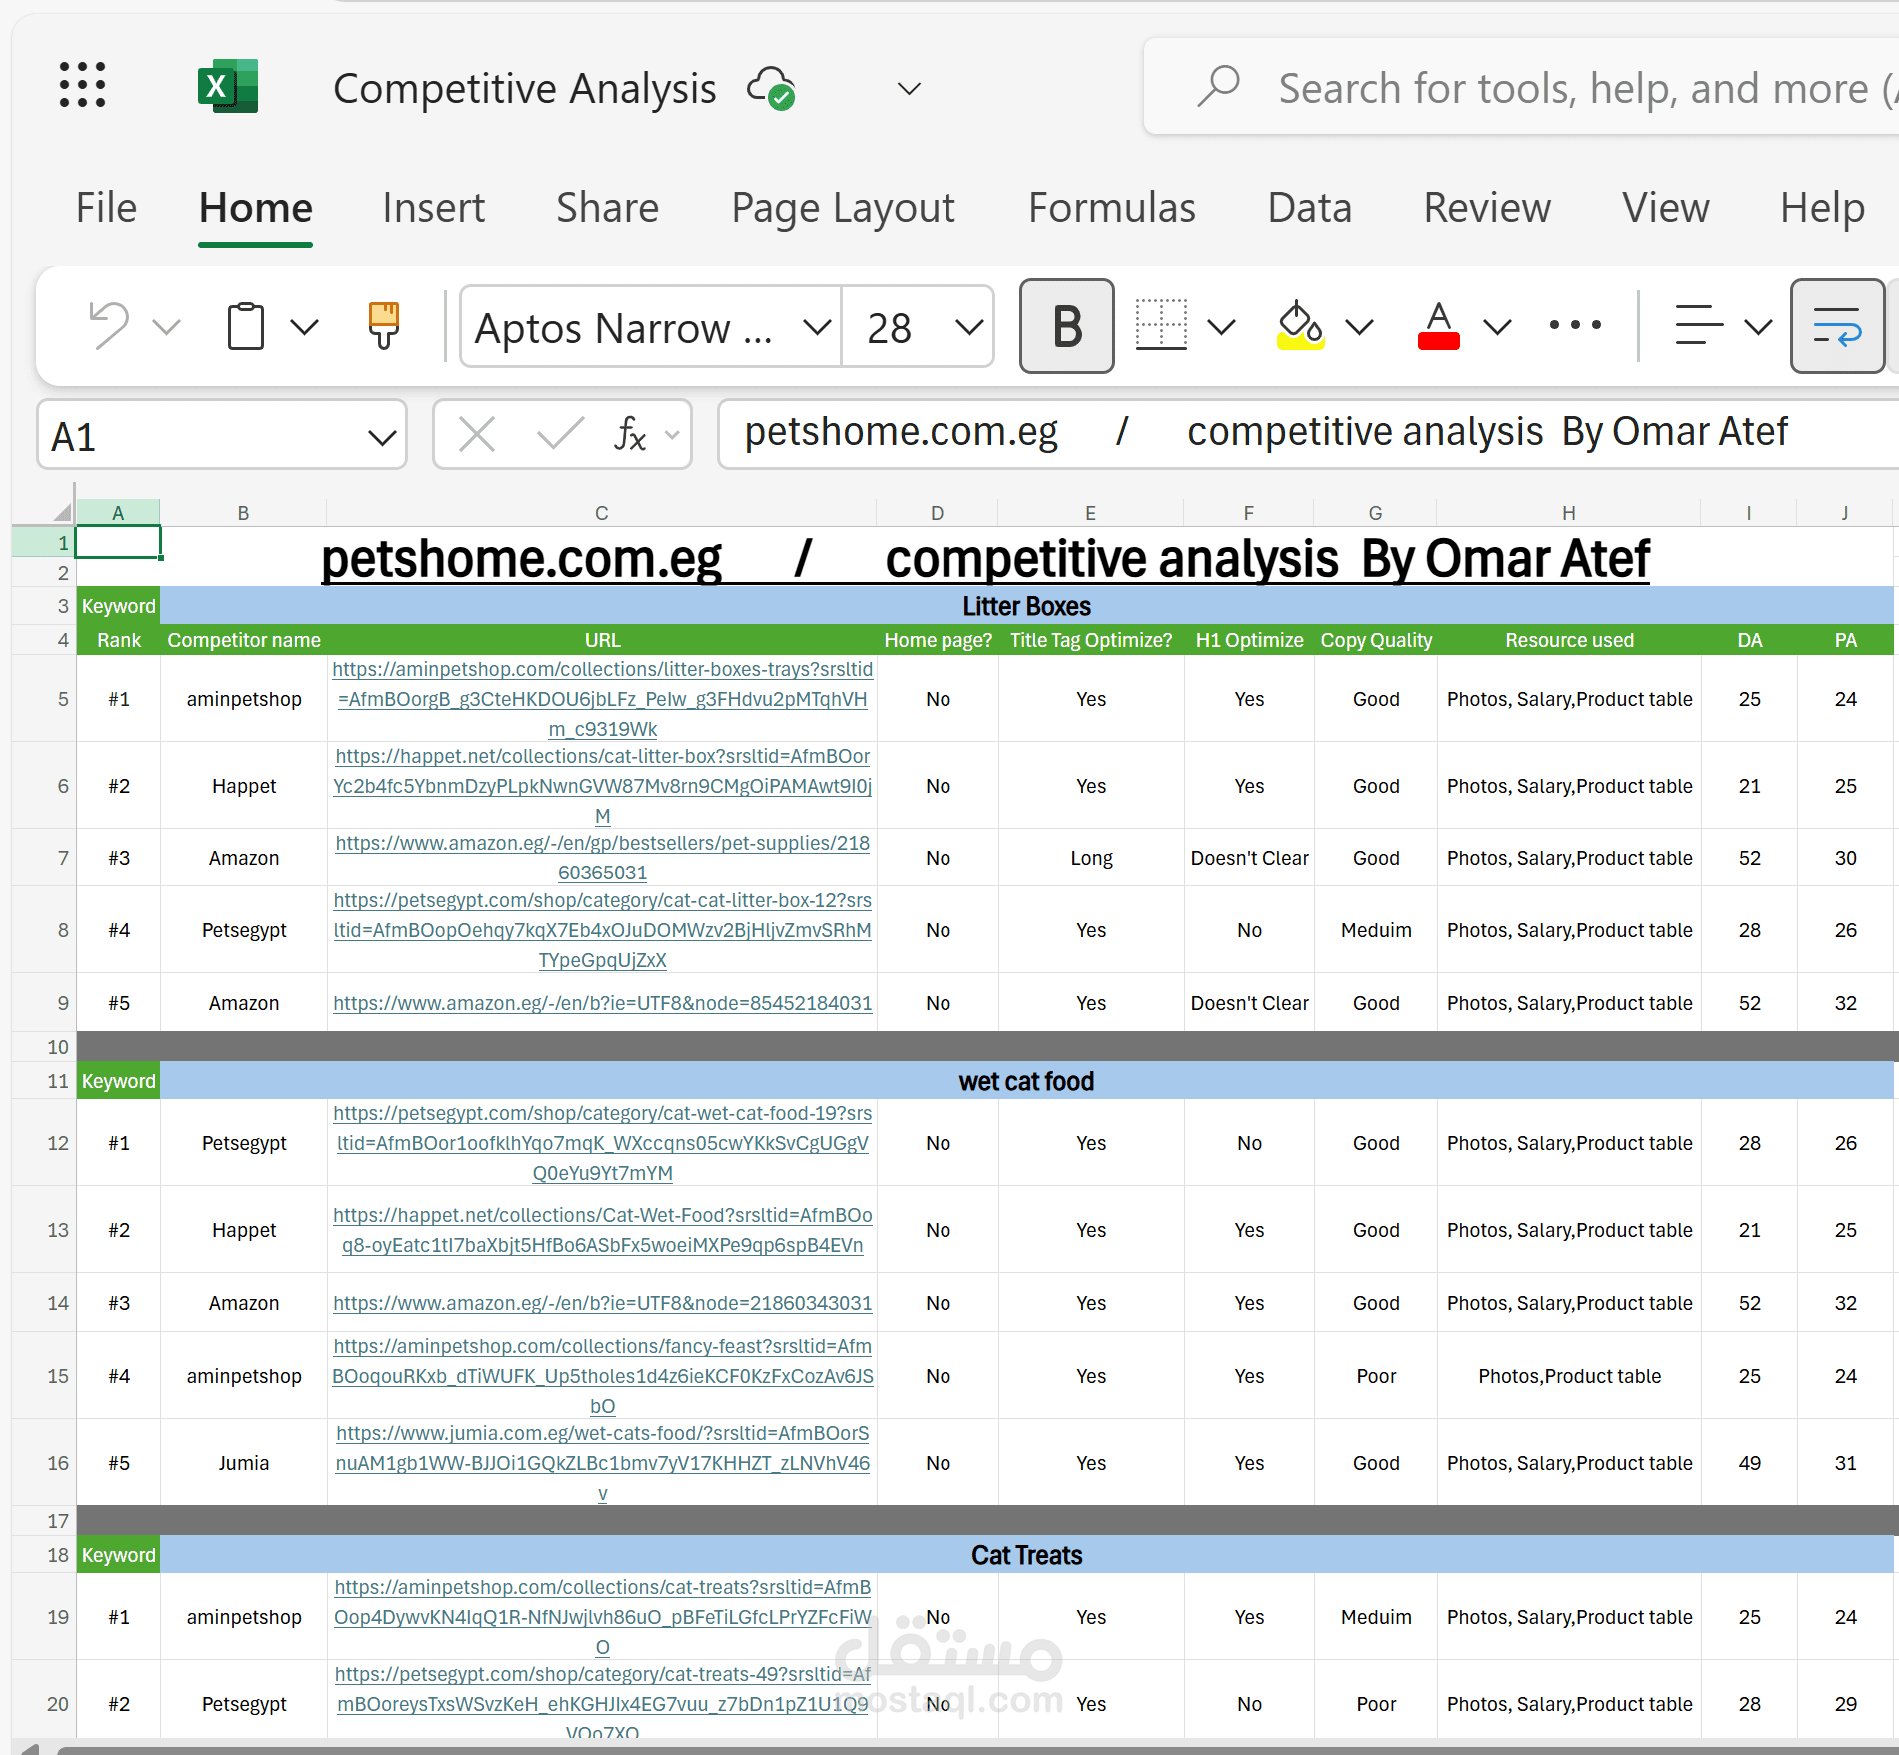The height and width of the screenshot is (1755, 1899).
Task: Switch to the Home tab
Action: coord(256,208)
